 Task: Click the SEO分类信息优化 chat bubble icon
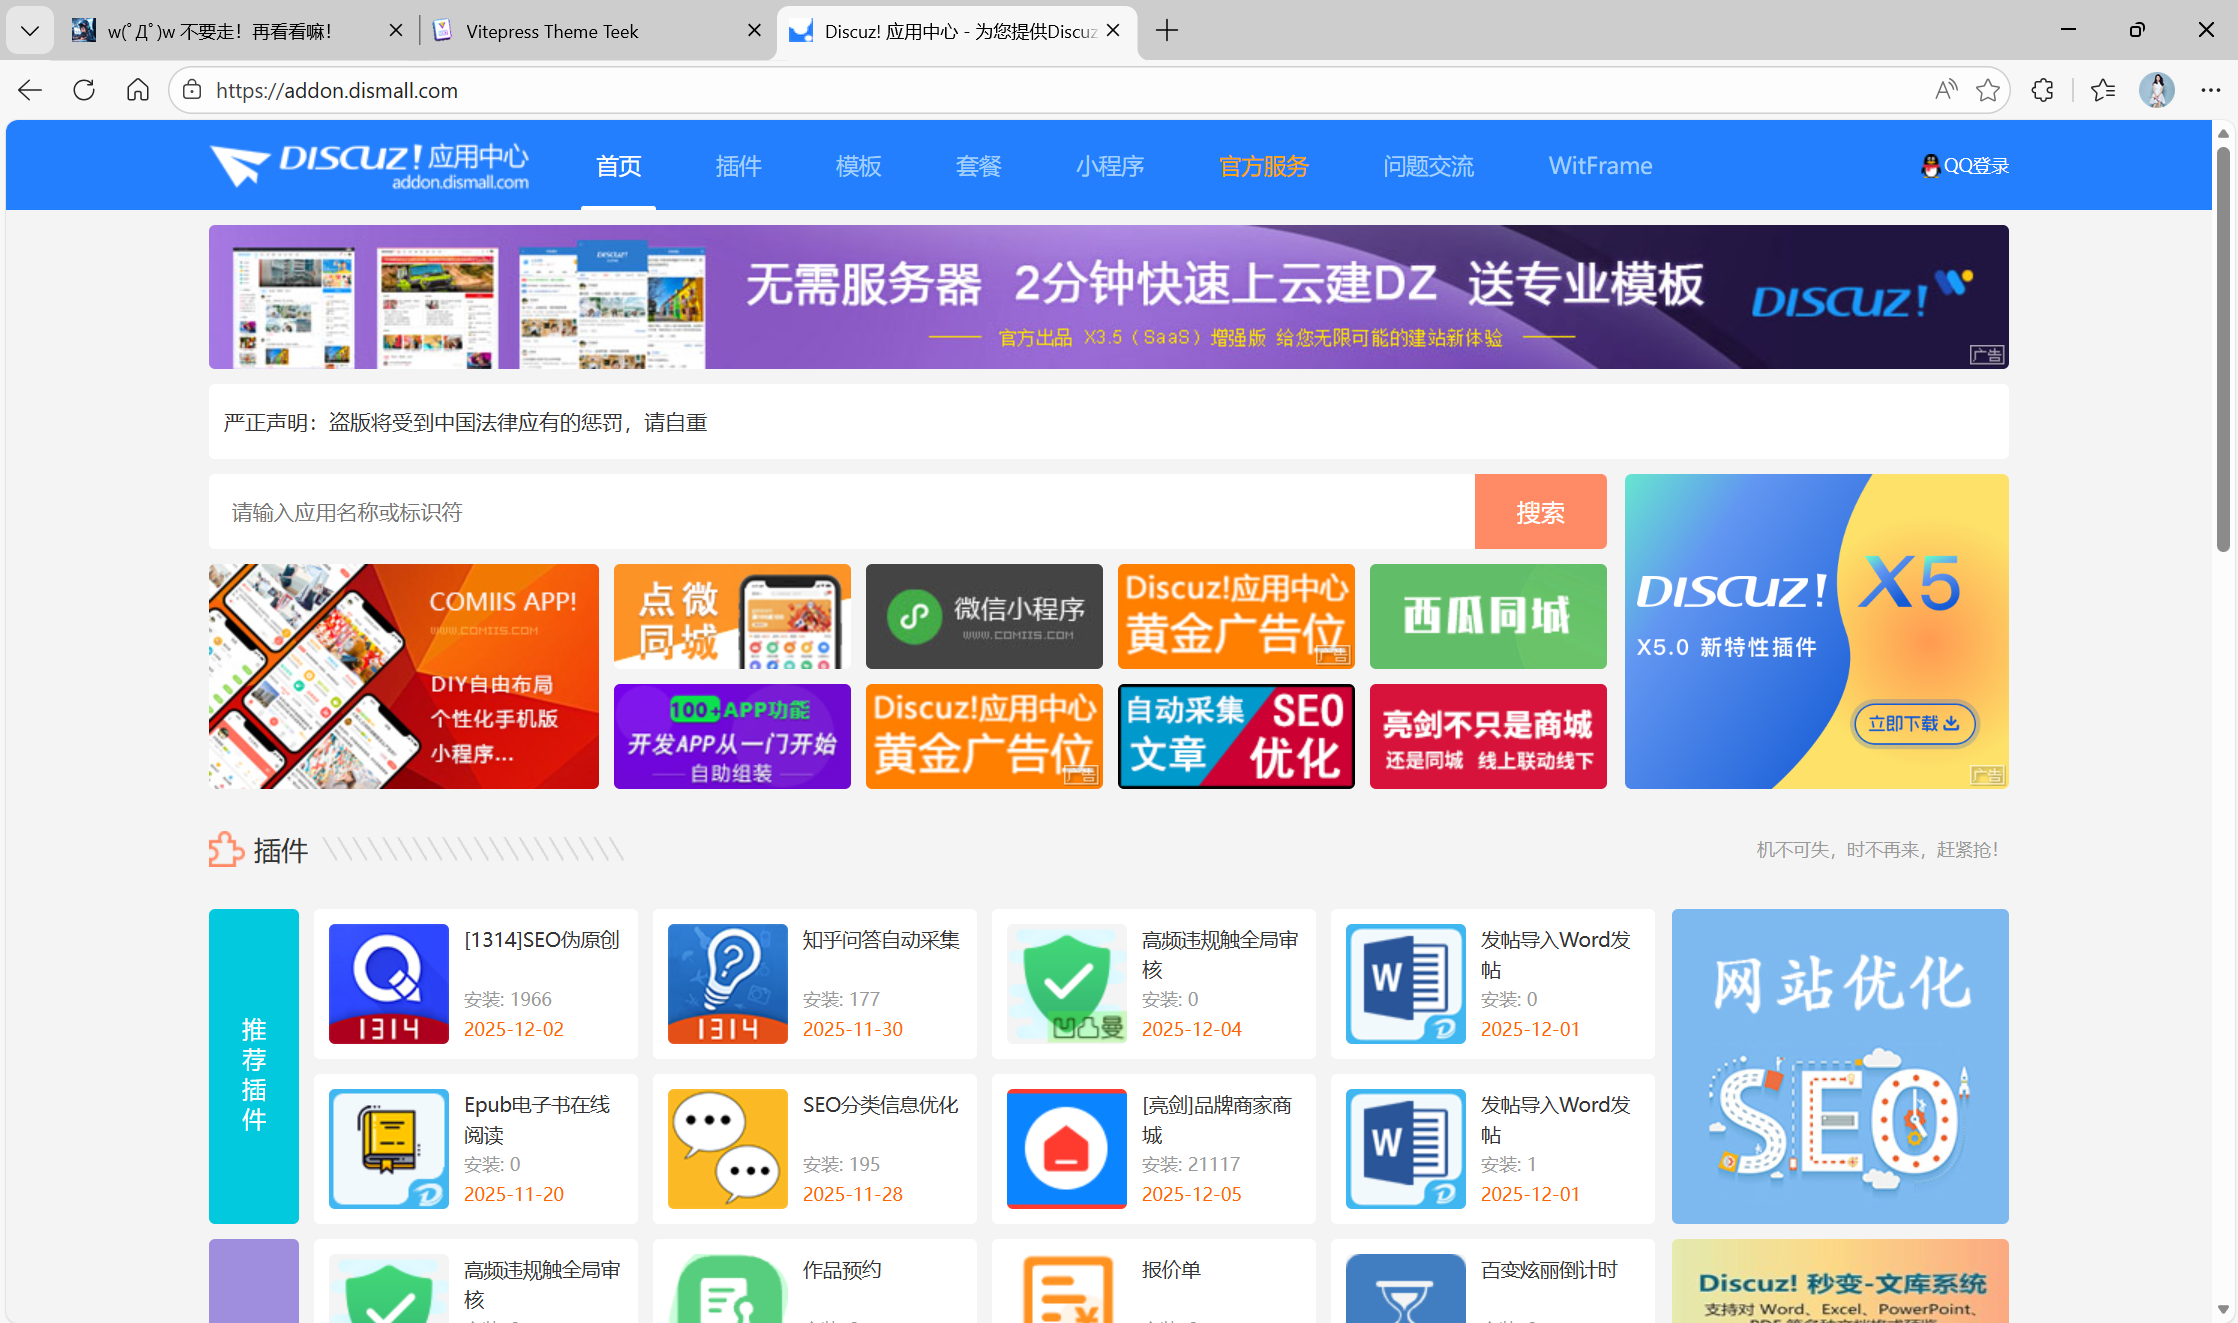(x=727, y=1148)
